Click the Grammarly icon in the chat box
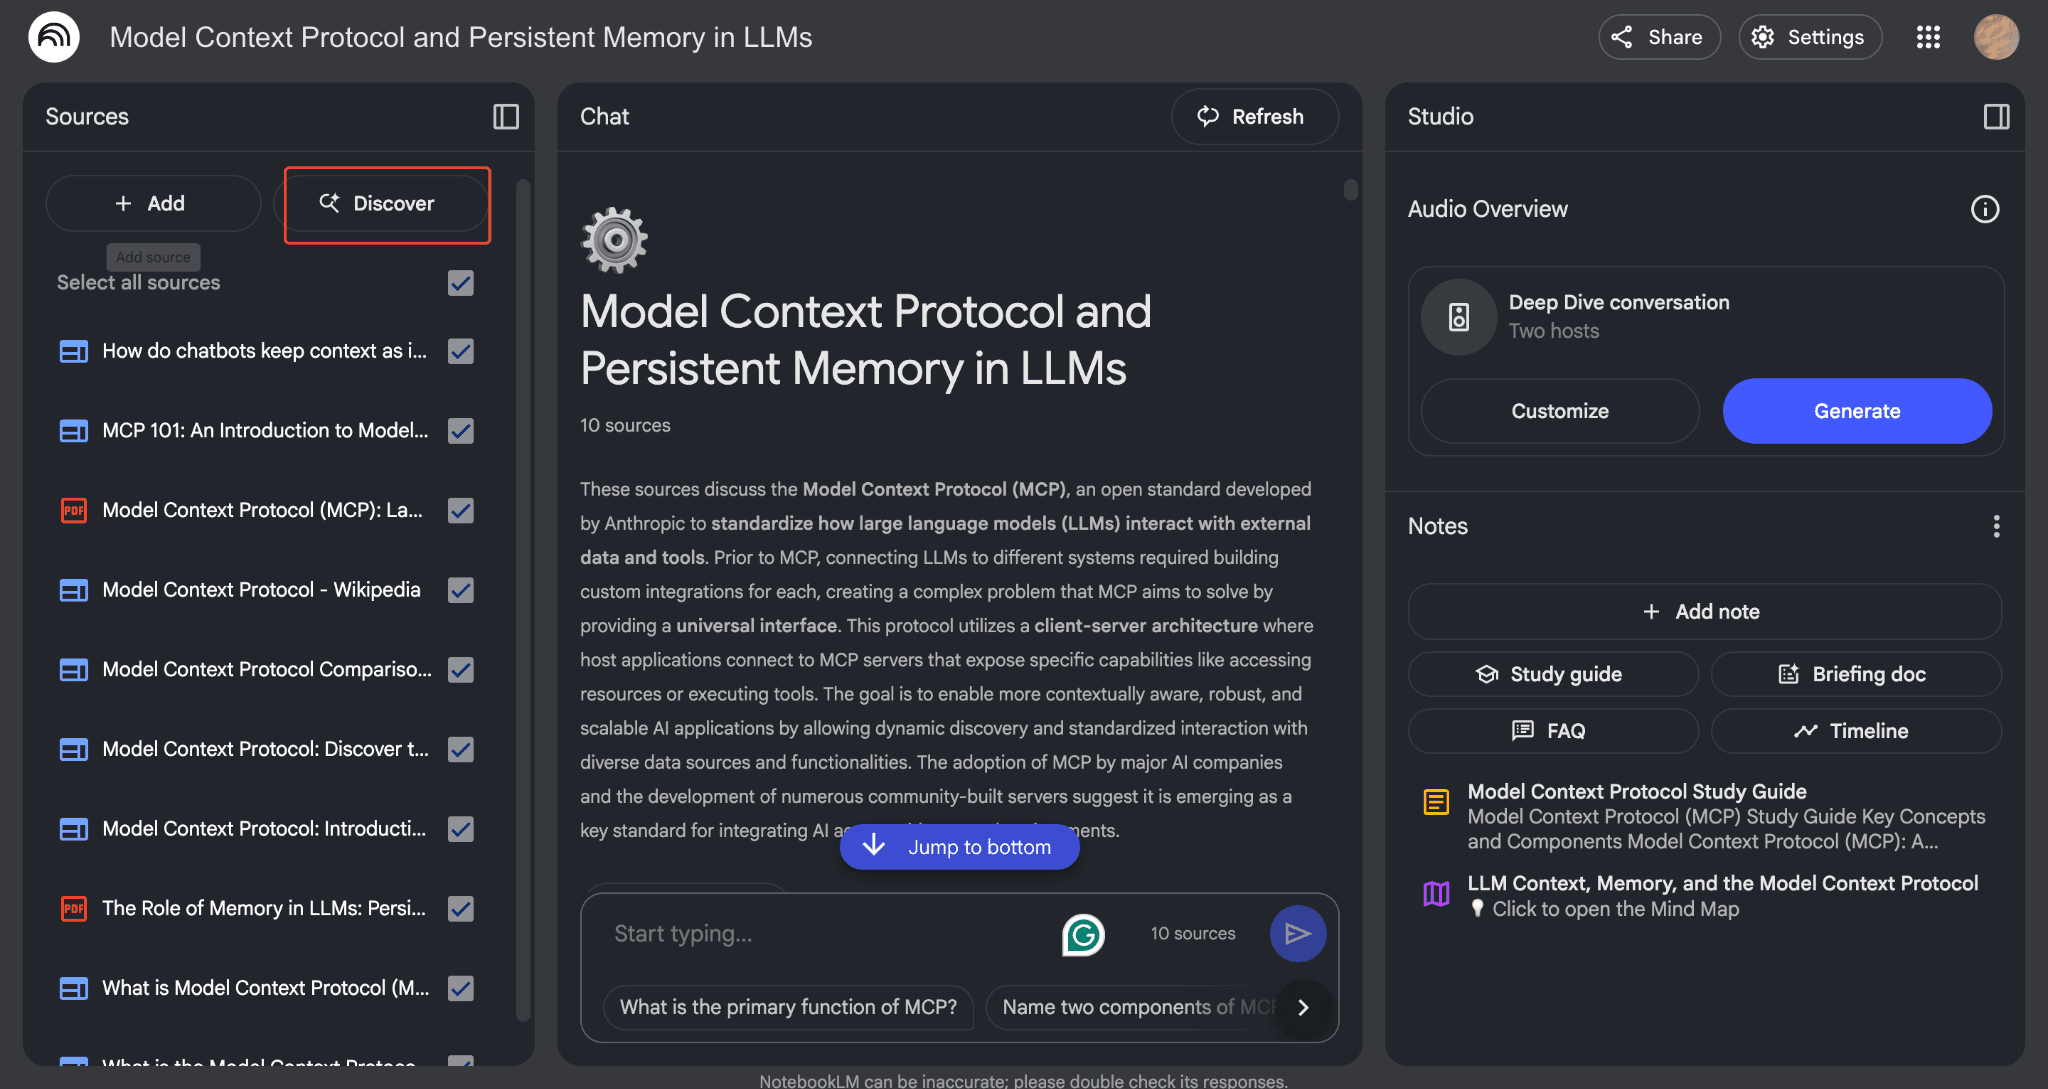 tap(1082, 934)
